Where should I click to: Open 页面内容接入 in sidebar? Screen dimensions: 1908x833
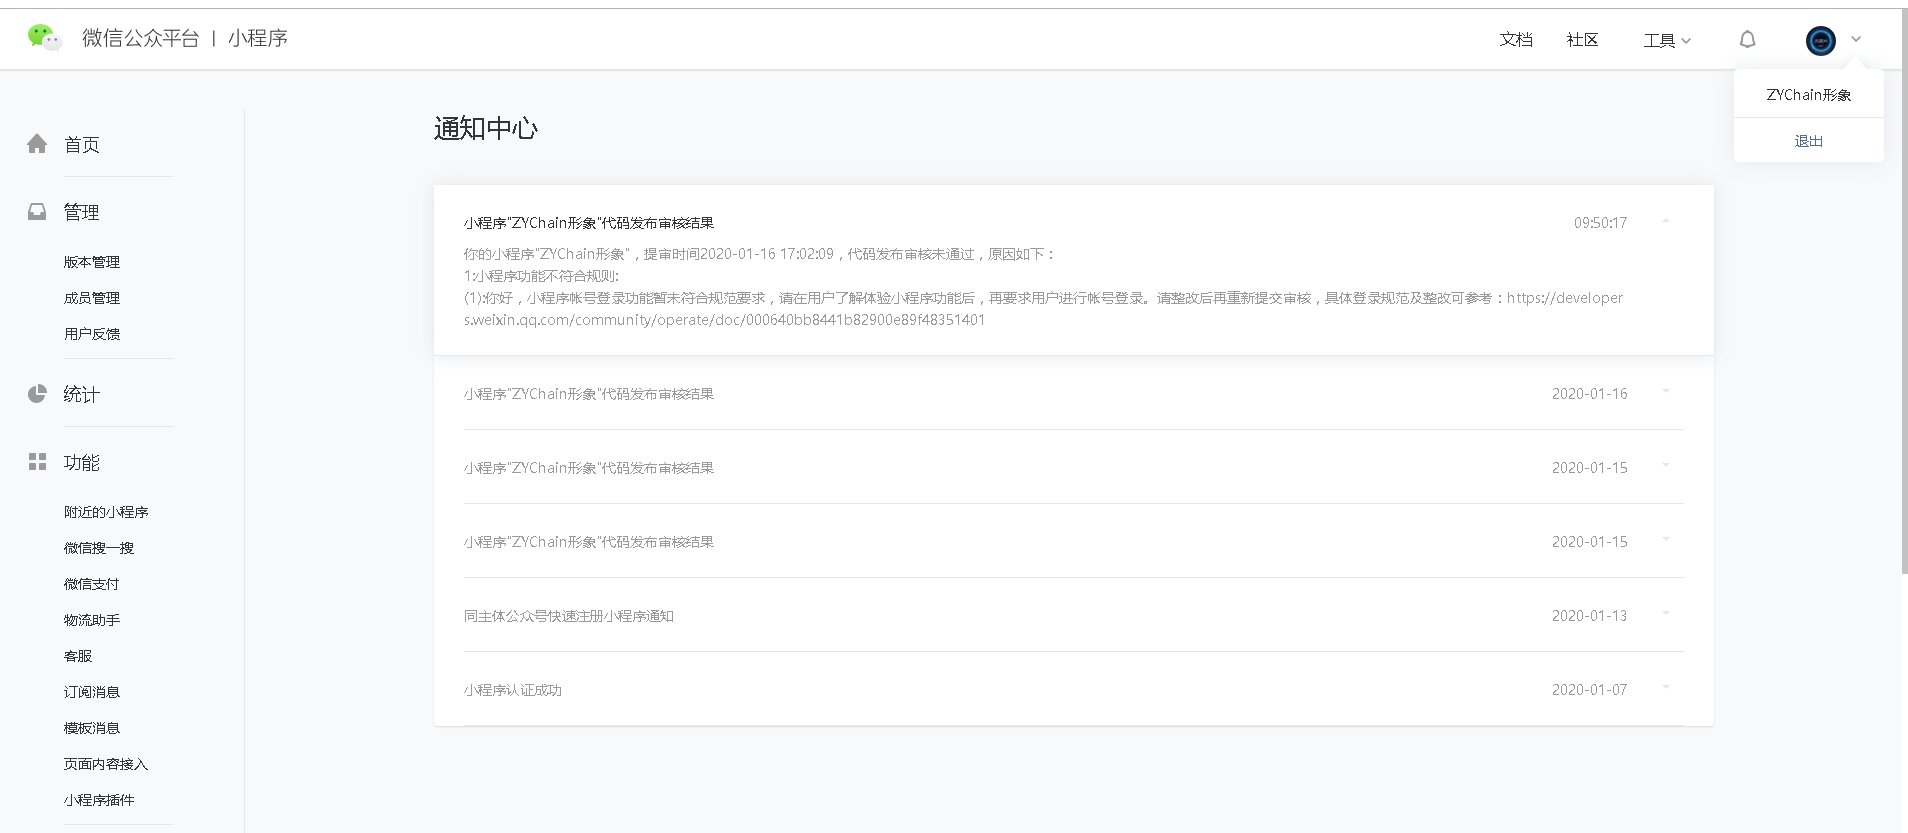106,764
